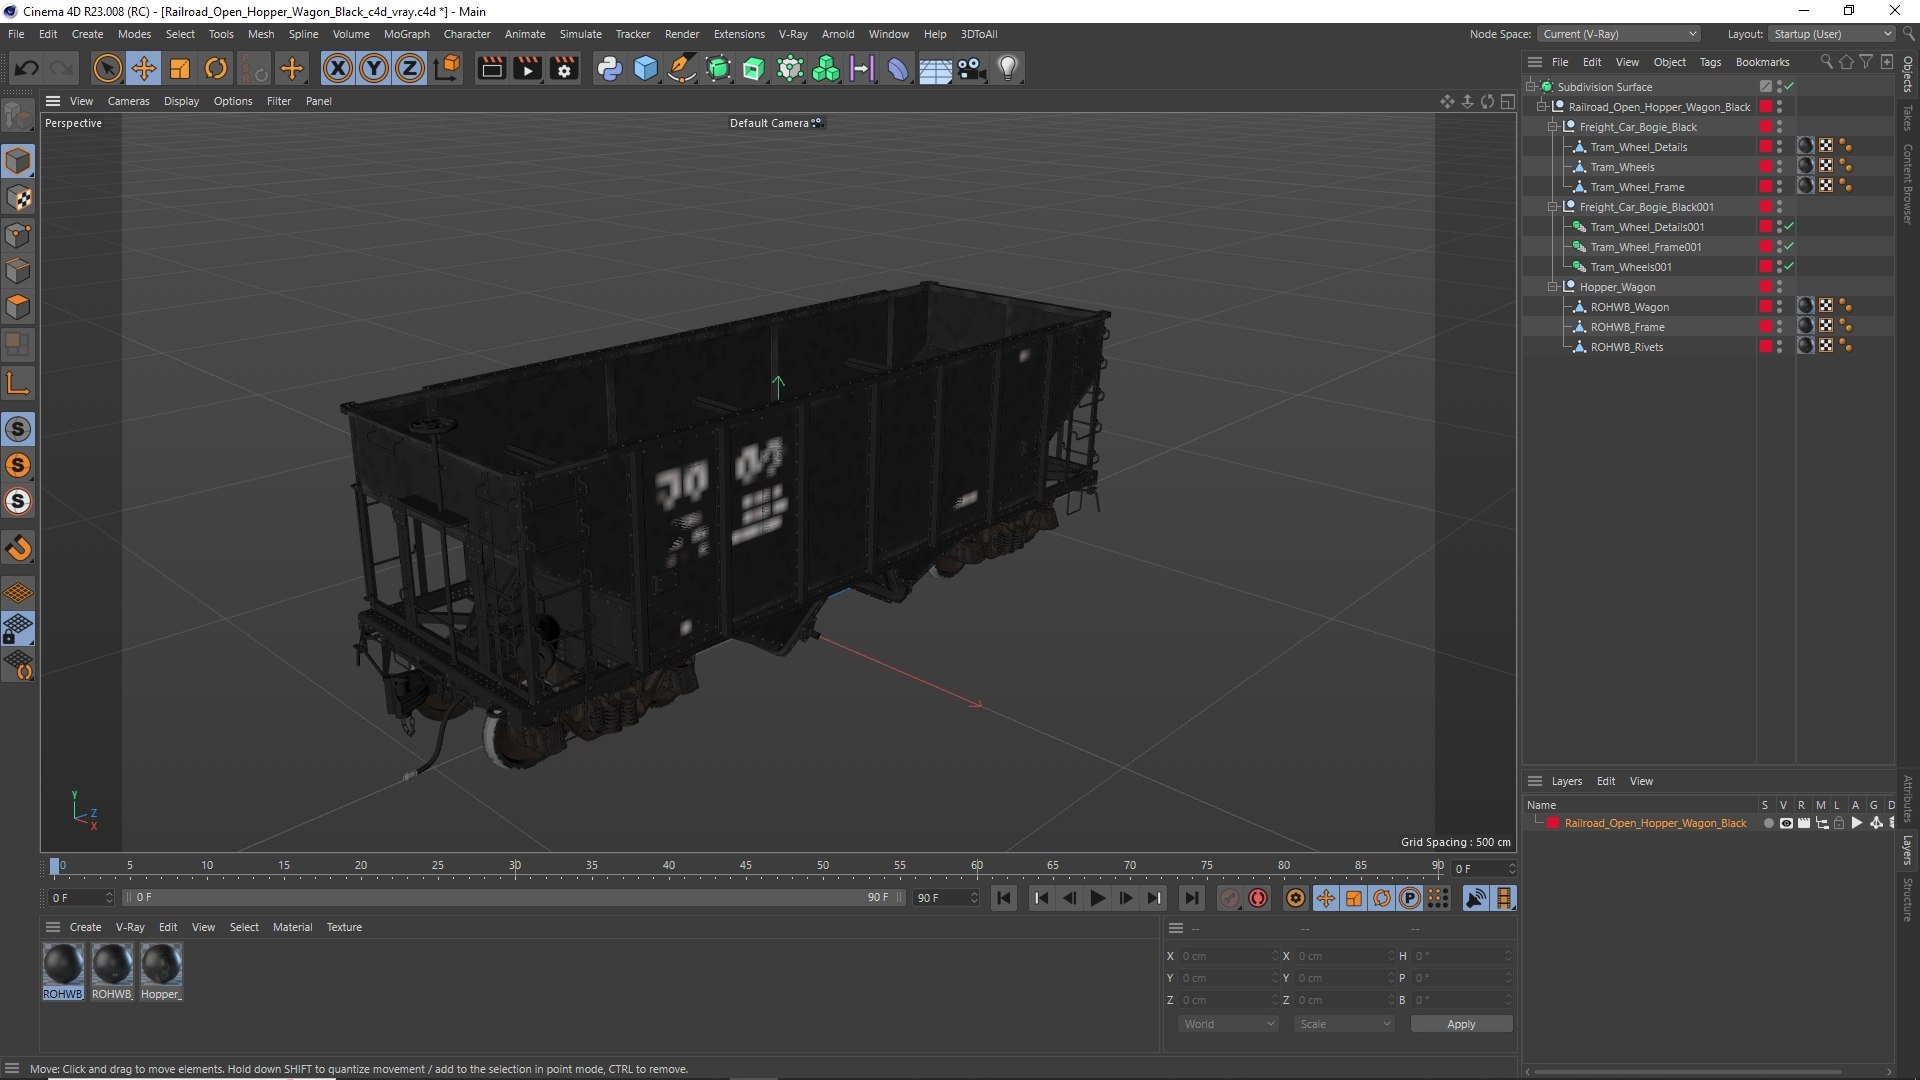Toggle Z axis lock

click(x=410, y=68)
